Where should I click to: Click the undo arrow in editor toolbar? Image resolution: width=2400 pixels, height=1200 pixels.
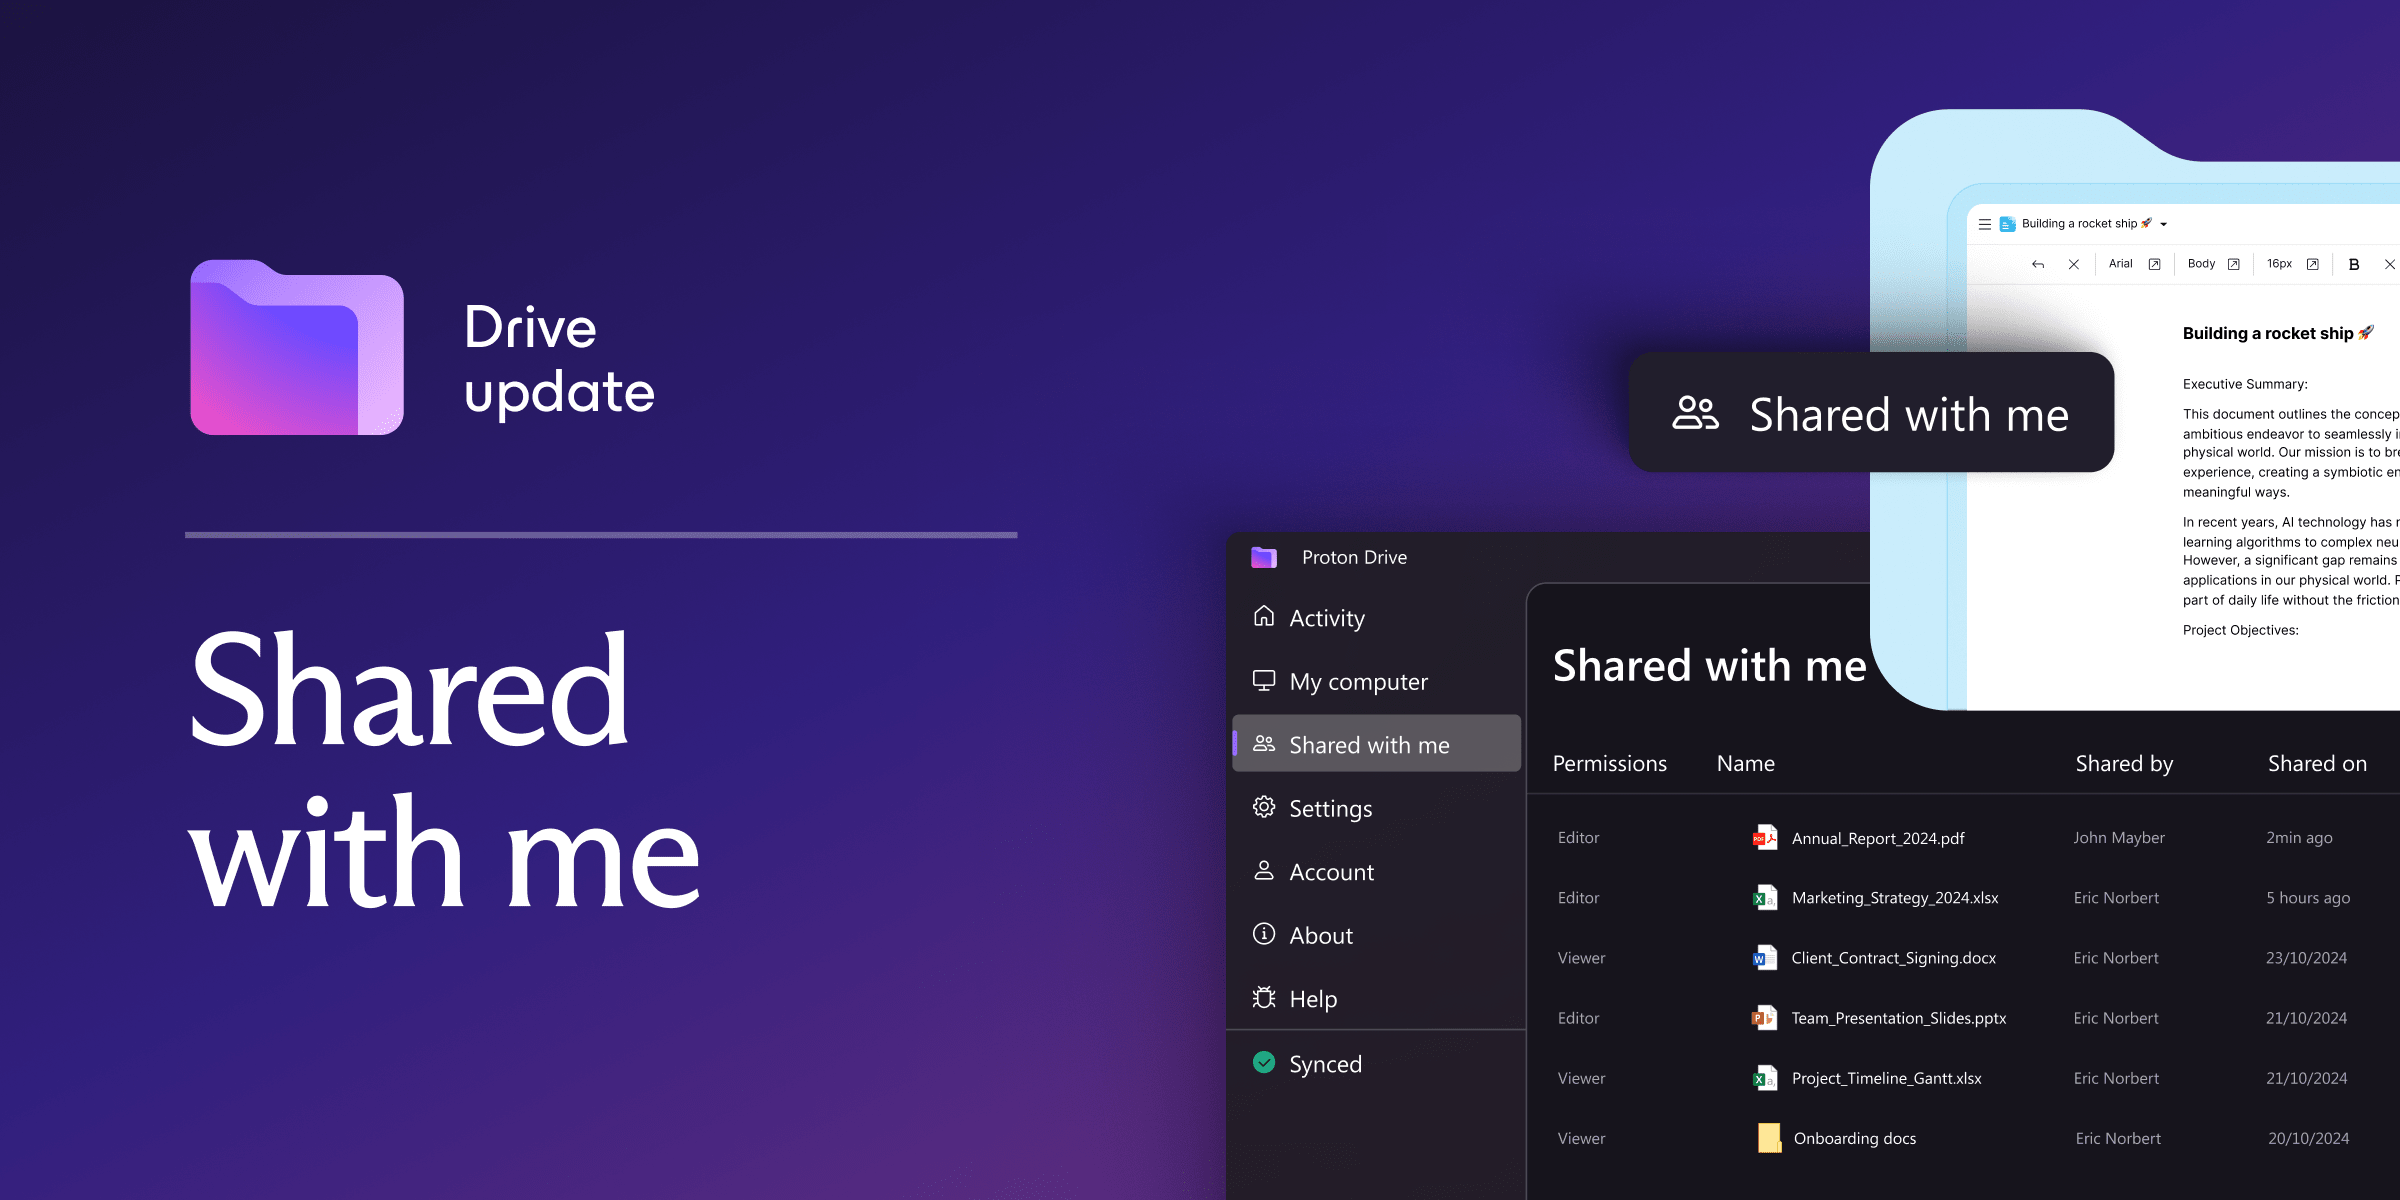coord(2037,265)
